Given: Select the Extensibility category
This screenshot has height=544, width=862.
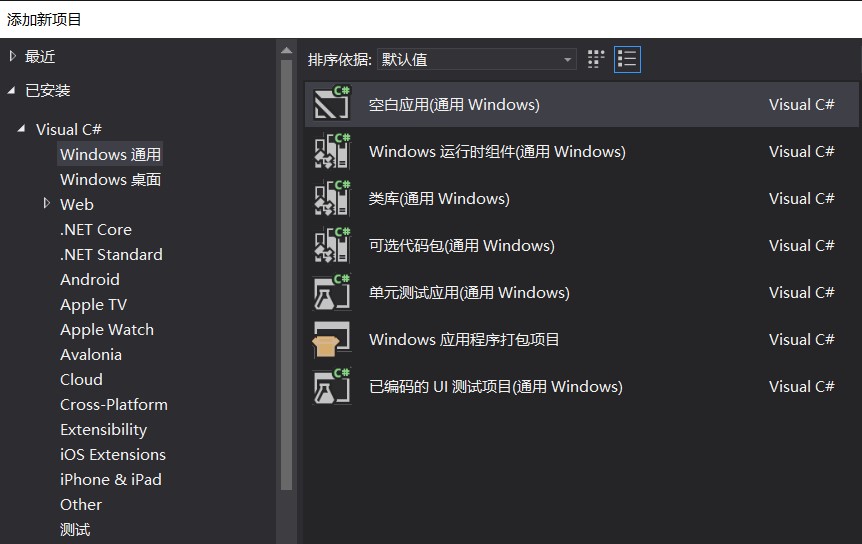Looking at the screenshot, I should coord(103,430).
